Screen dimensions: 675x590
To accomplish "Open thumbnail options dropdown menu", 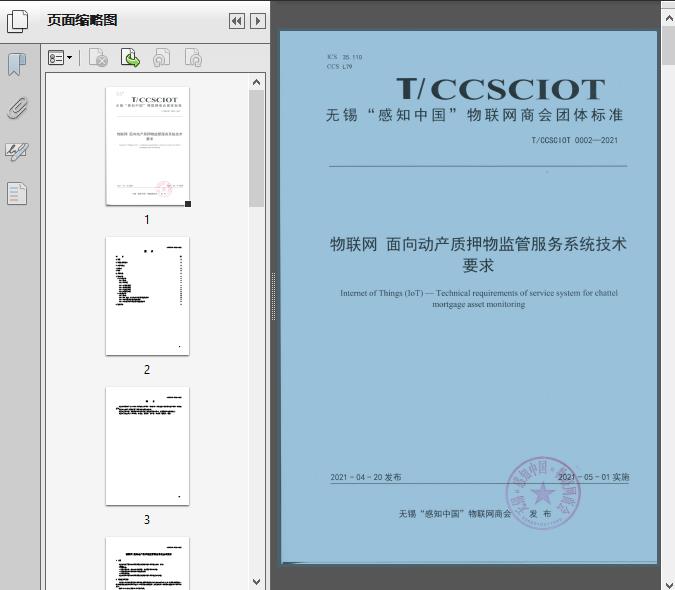I will click(x=60, y=58).
